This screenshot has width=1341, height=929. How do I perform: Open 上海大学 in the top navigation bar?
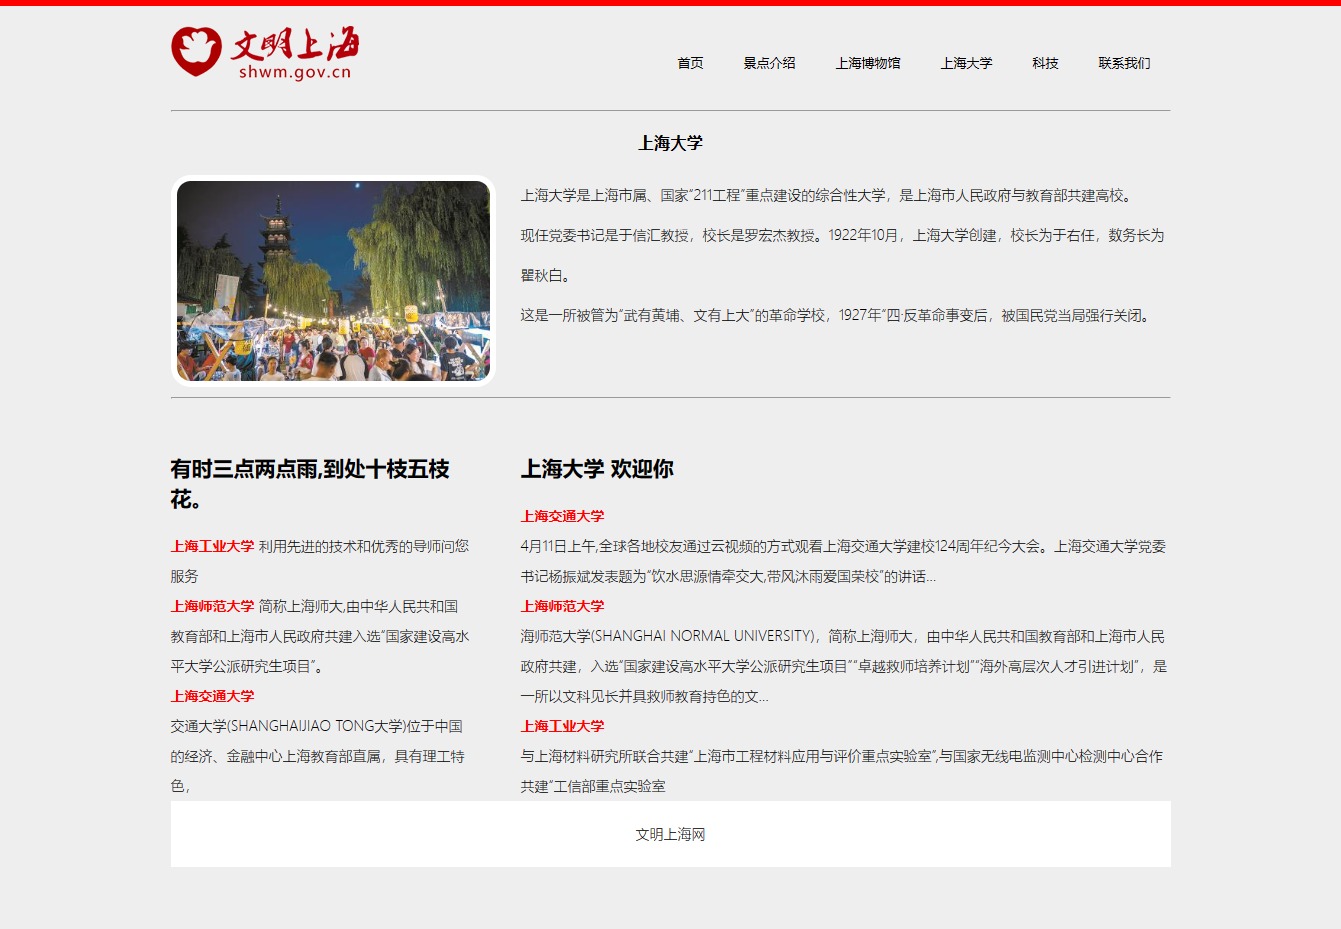pos(966,63)
